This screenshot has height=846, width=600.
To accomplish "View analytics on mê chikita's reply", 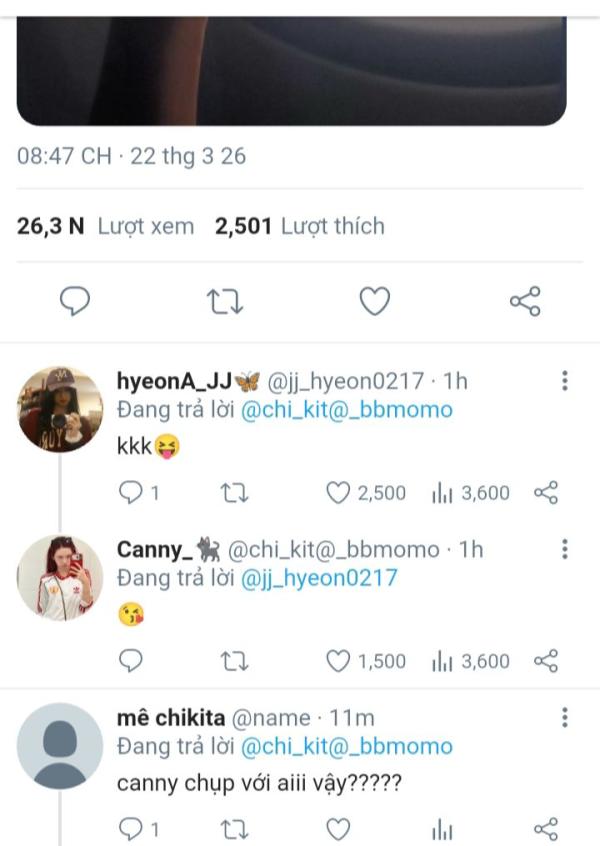I will click(441, 829).
